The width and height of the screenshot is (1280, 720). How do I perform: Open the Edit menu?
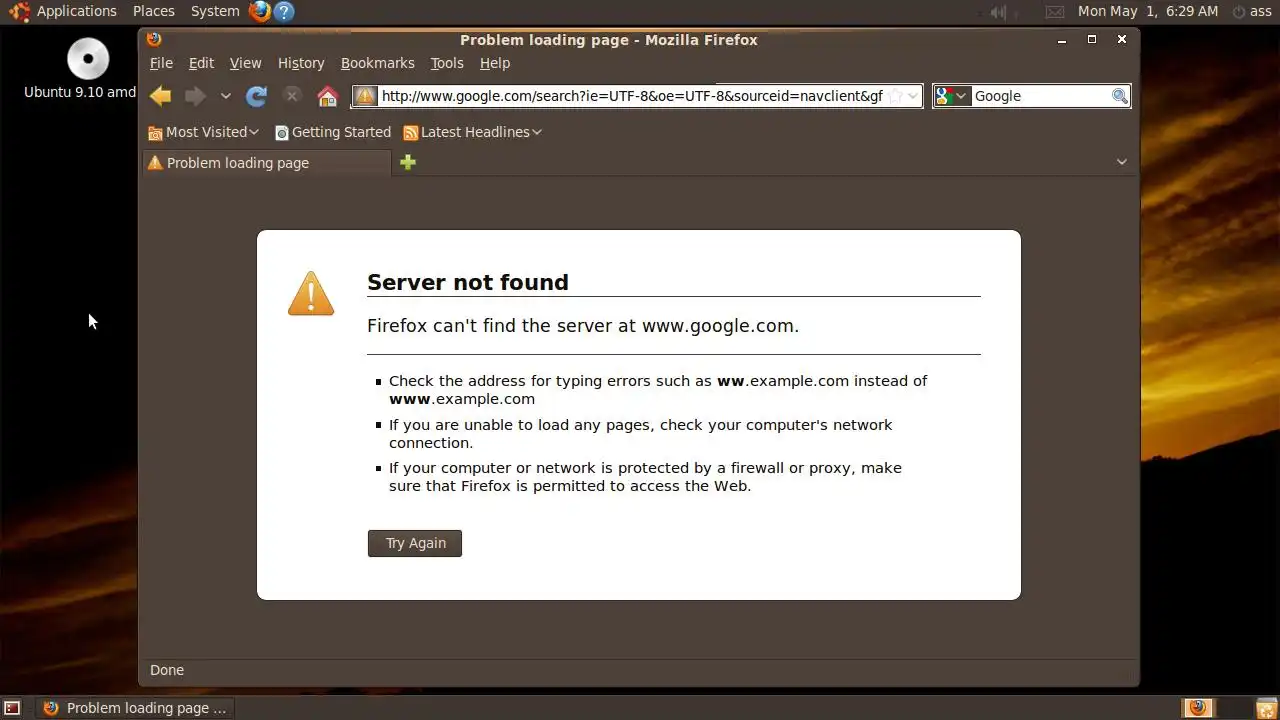201,63
